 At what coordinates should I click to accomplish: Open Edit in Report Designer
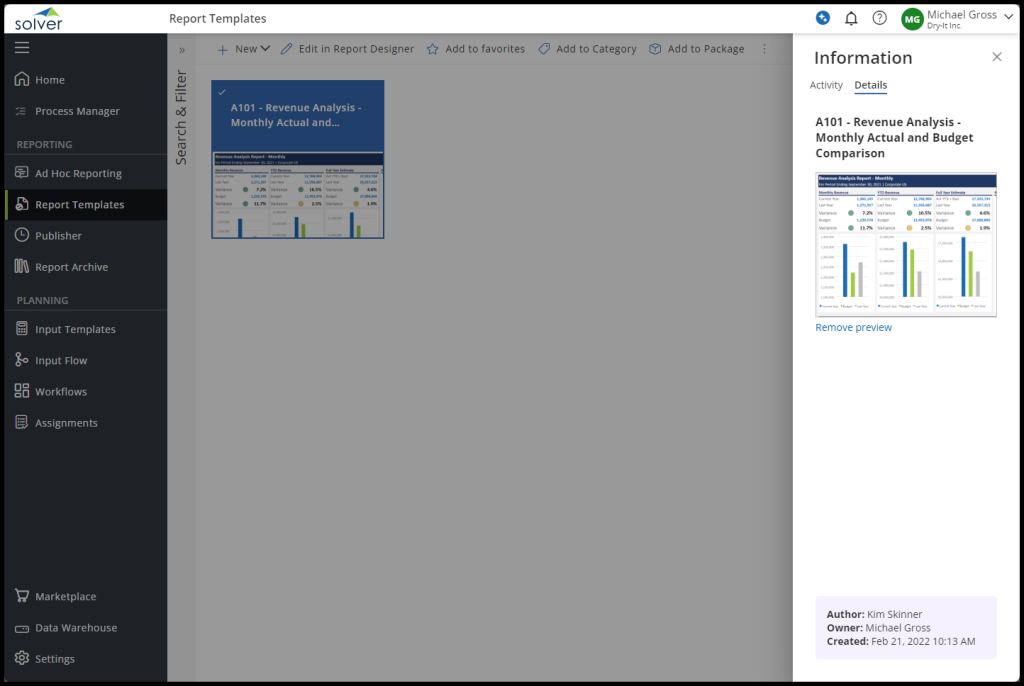point(346,49)
